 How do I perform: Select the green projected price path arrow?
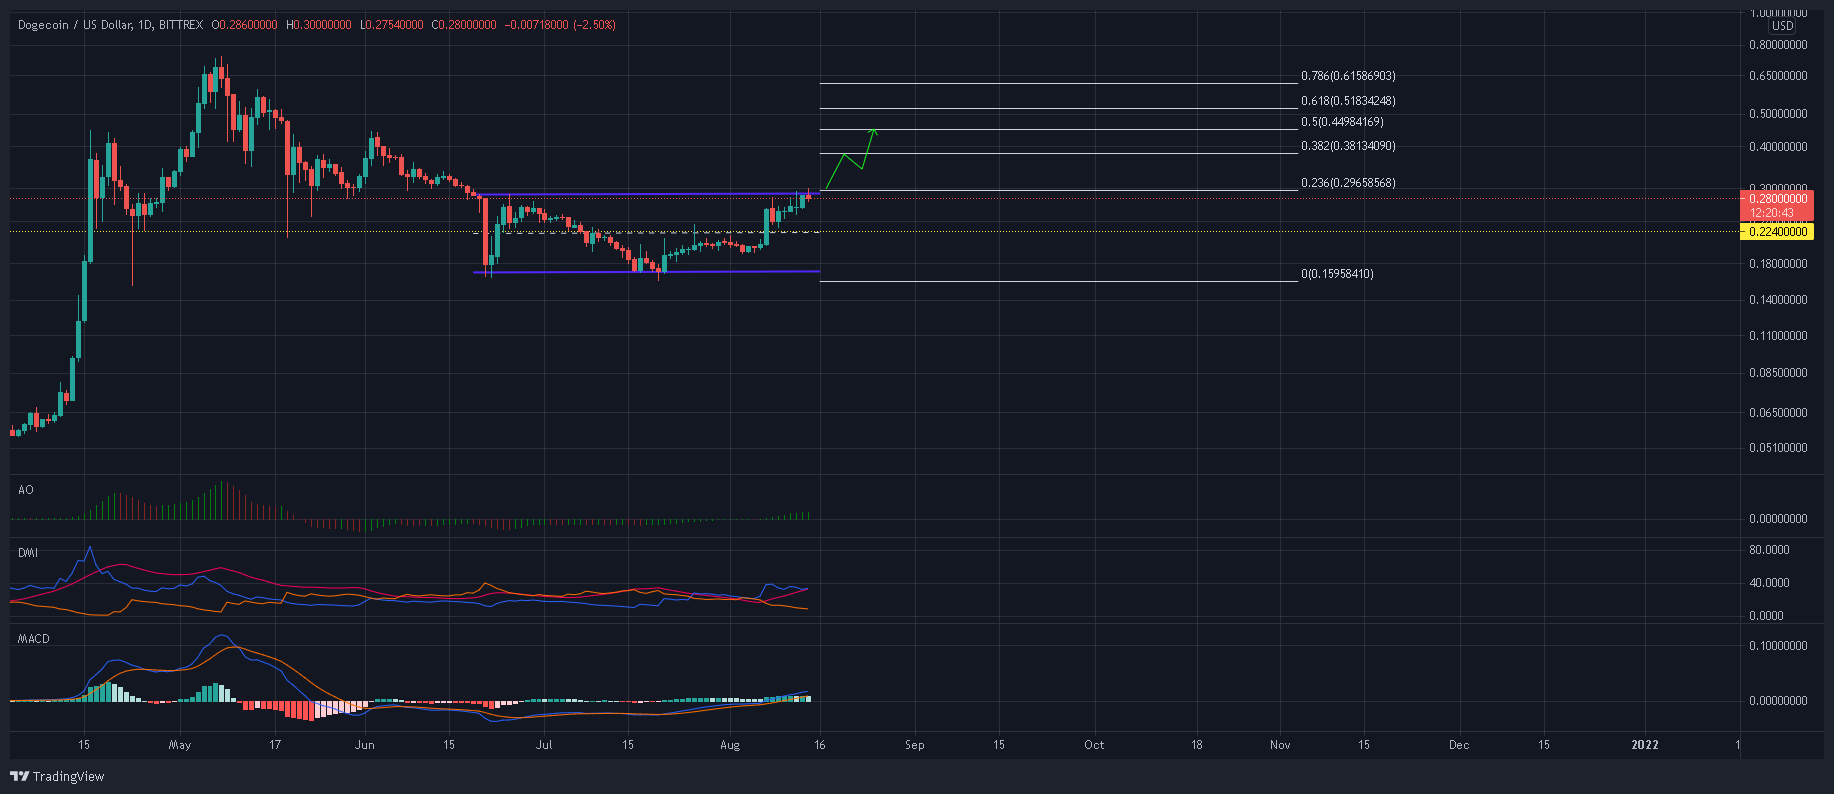point(852,160)
